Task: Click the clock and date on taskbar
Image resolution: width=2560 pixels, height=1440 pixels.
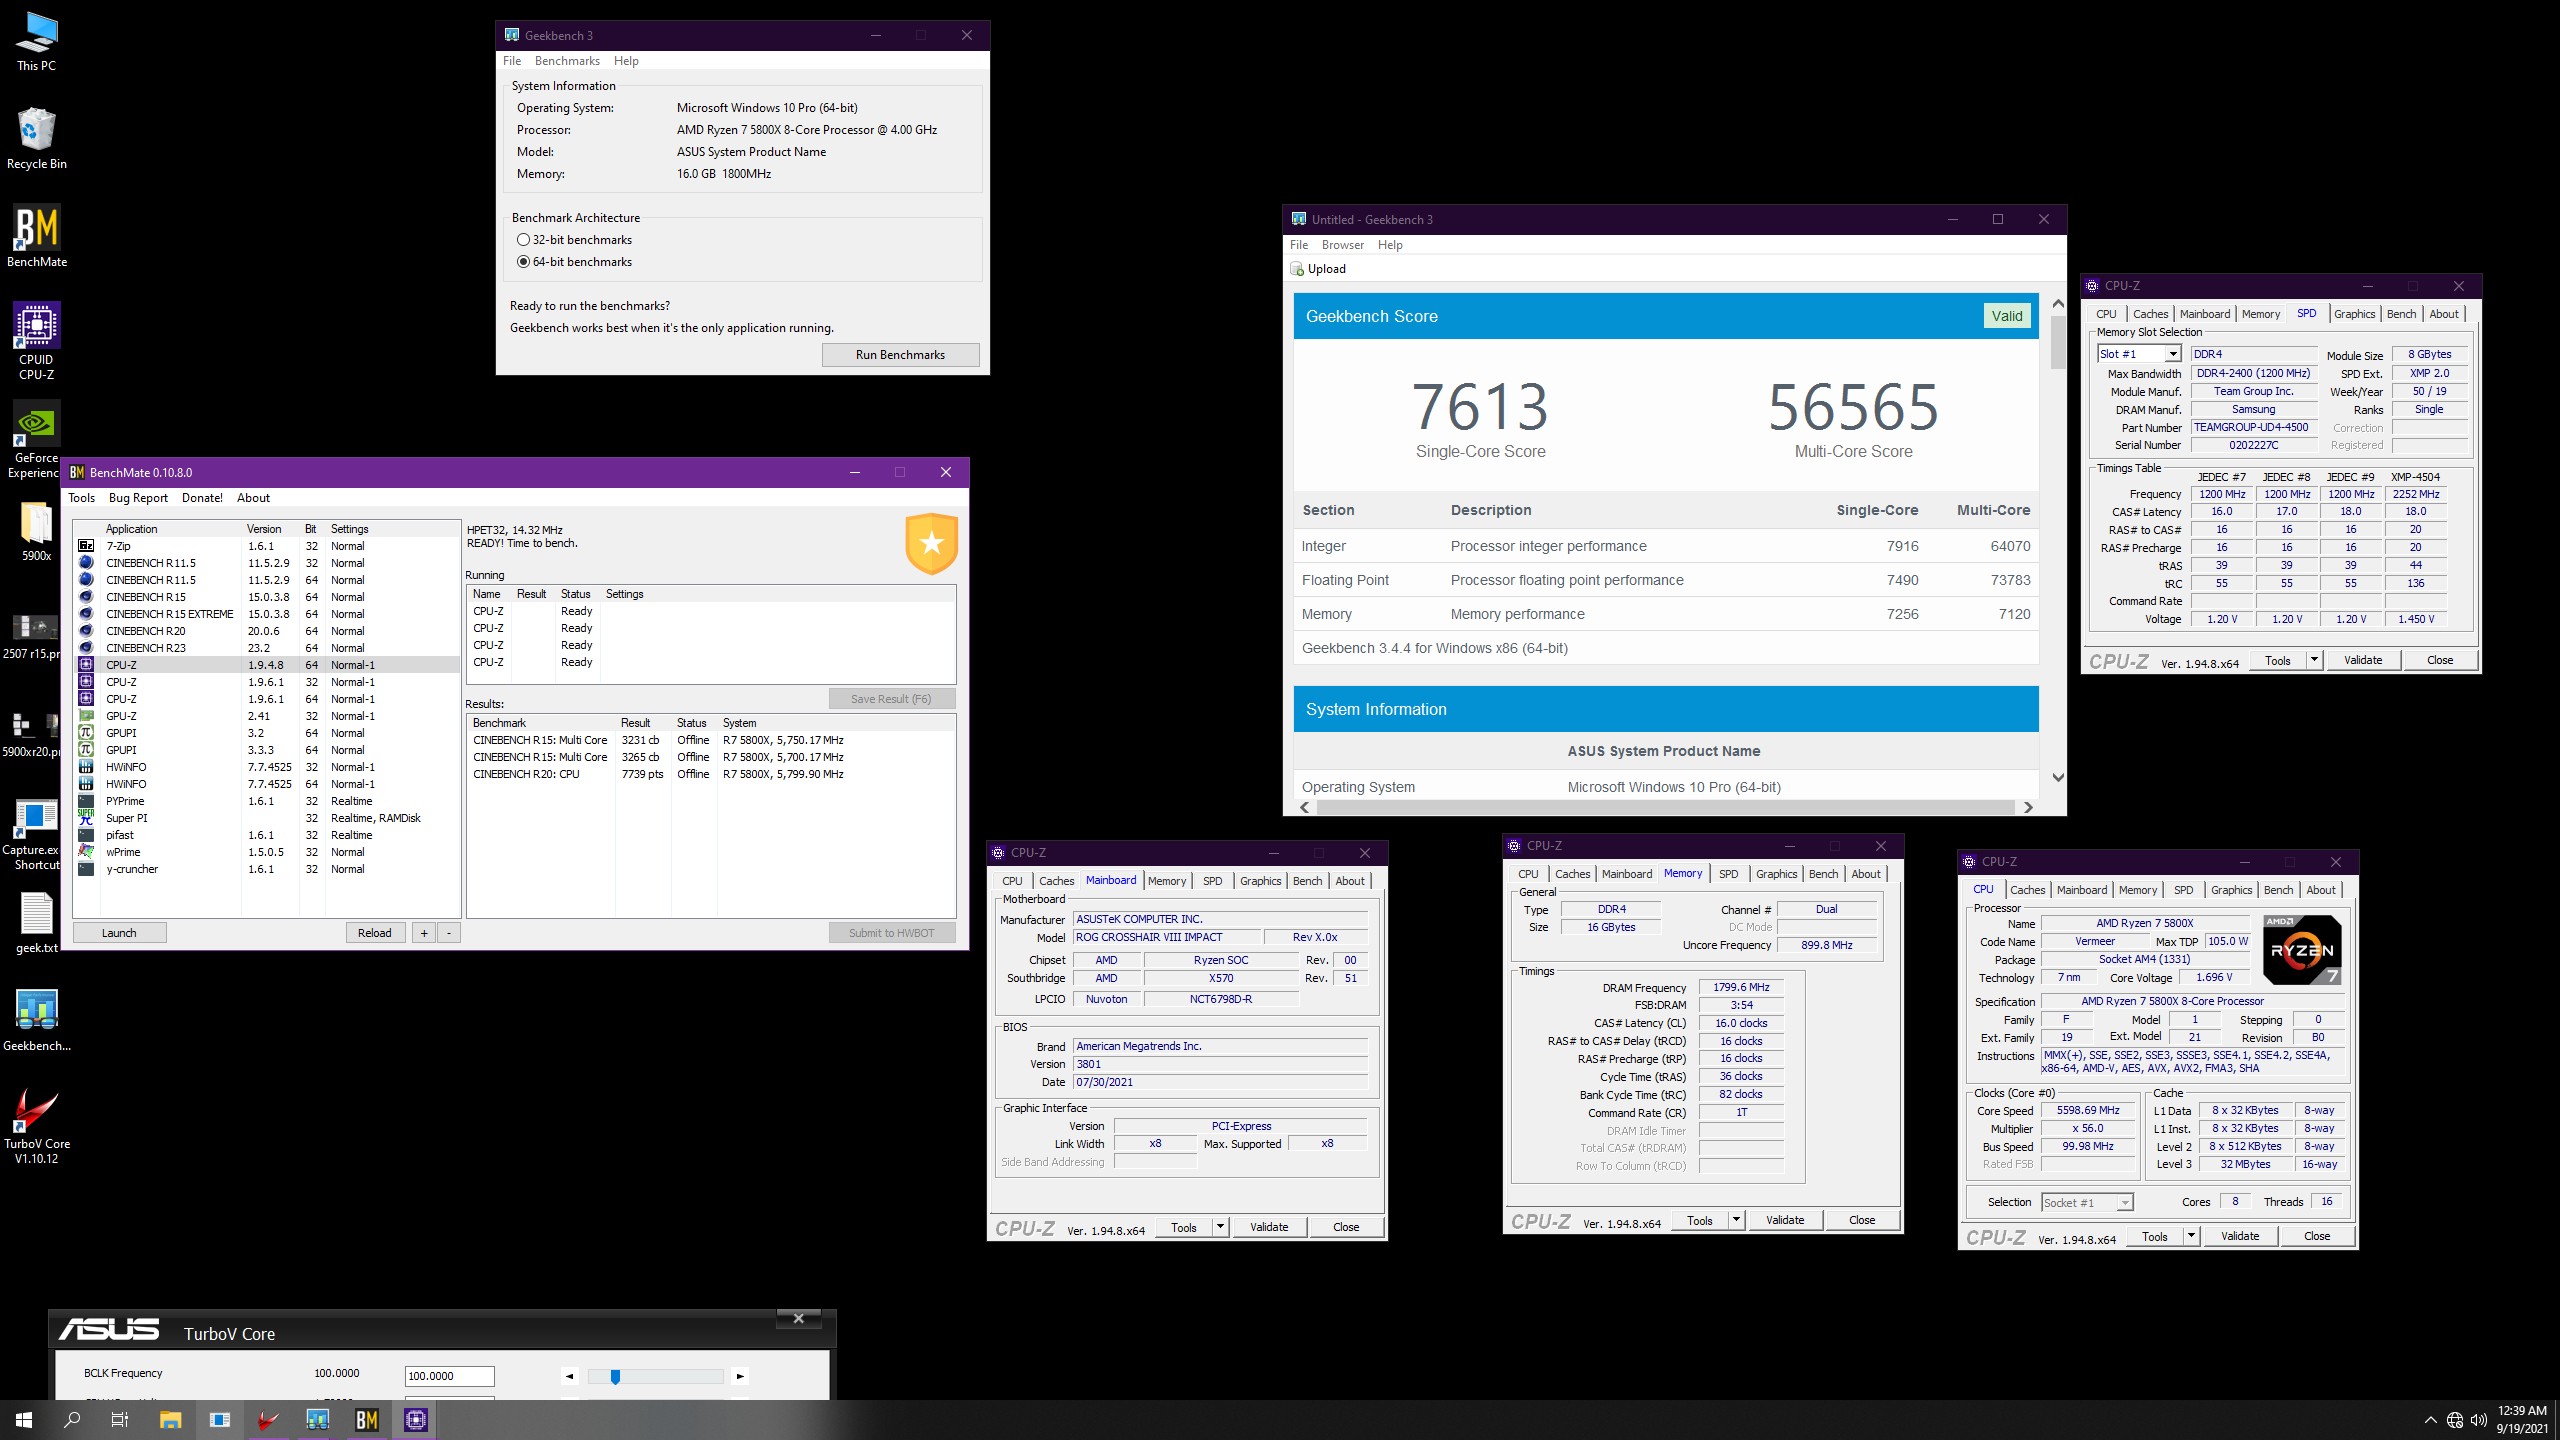Action: (x=2522, y=1420)
